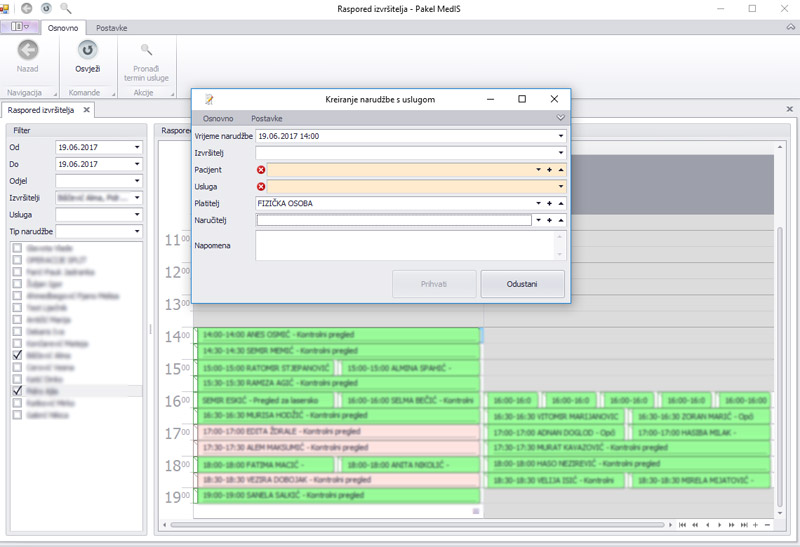Click the up arrow in Platitelj field
Viewport: 800px width, 547px height.
pyautogui.click(x=561, y=204)
